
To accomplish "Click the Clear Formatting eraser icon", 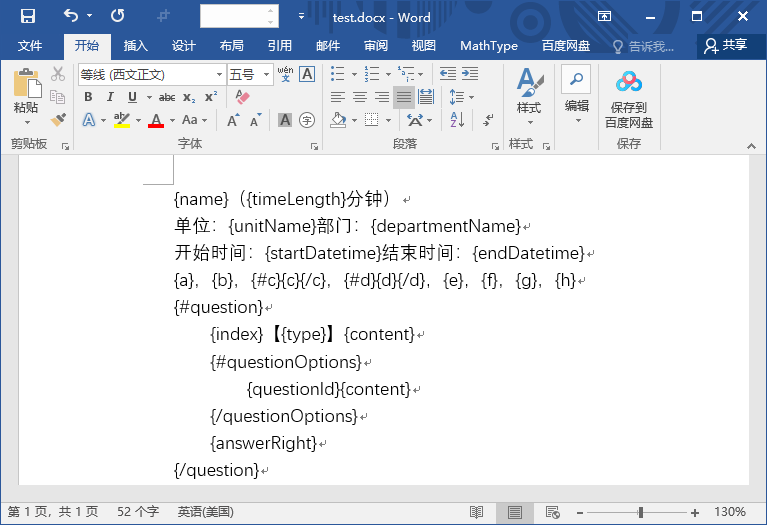I will 241,97.
